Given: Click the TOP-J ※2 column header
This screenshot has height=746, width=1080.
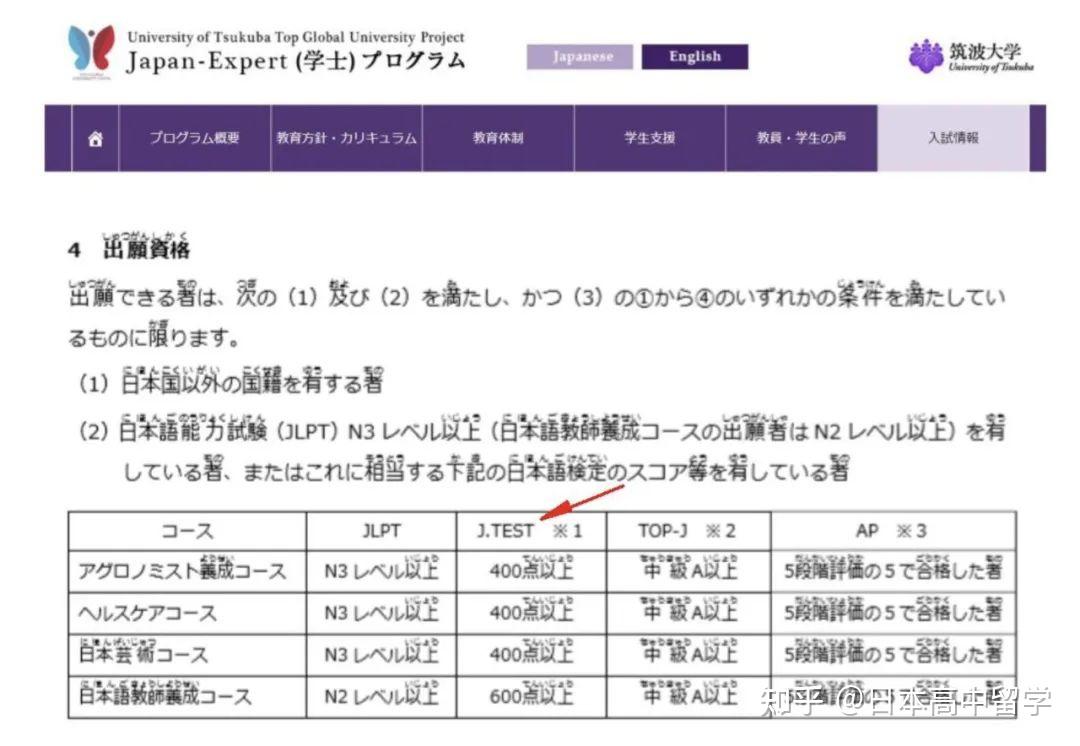Looking at the screenshot, I should (688, 531).
